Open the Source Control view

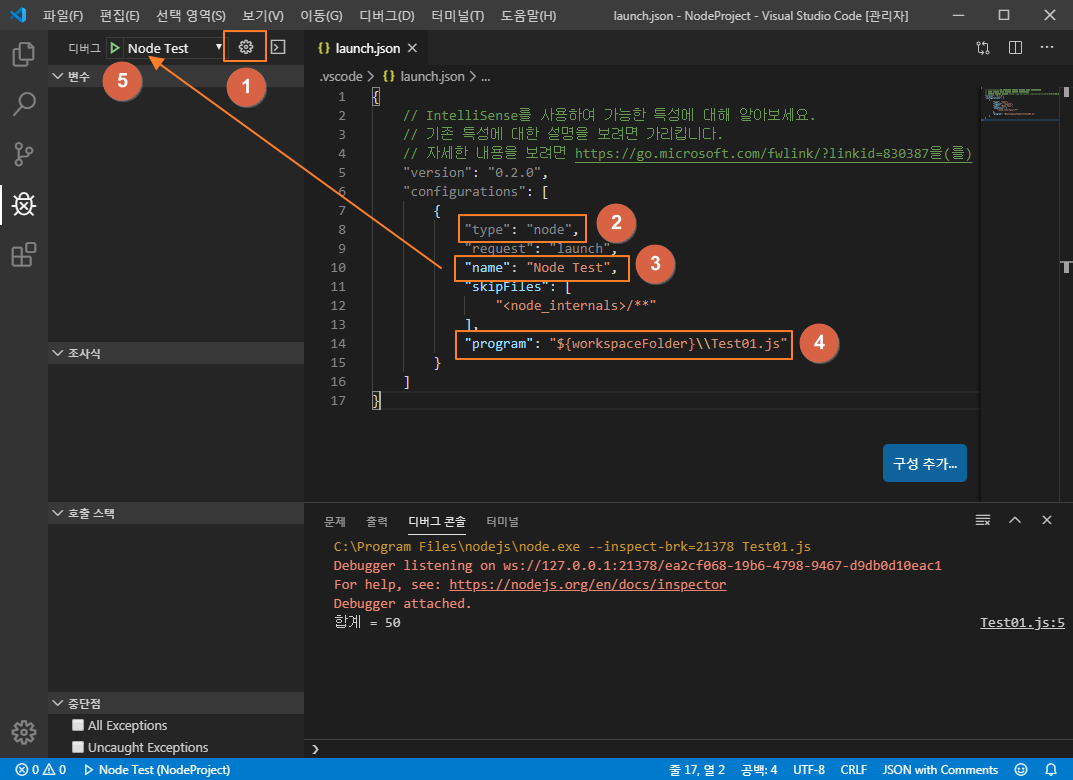tap(24, 154)
